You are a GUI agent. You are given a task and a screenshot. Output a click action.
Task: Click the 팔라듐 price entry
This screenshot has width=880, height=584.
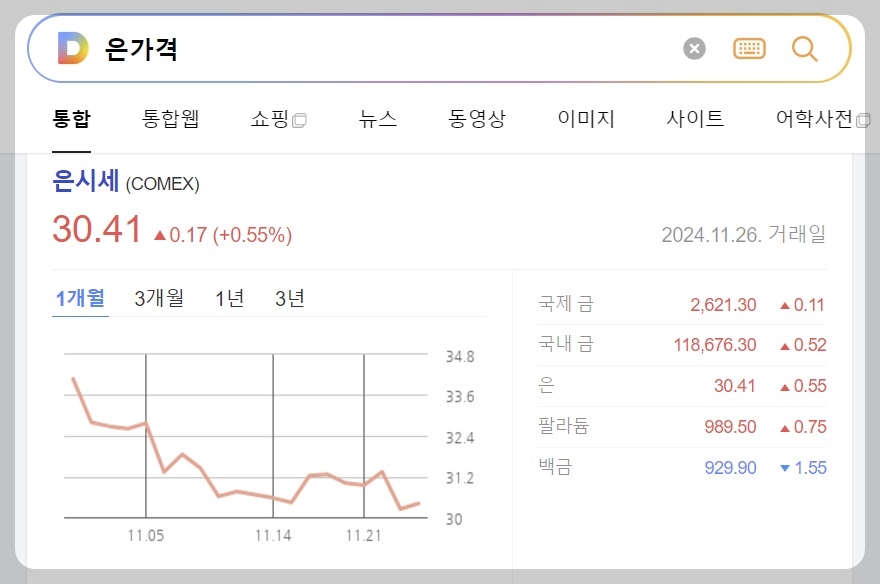(x=727, y=426)
